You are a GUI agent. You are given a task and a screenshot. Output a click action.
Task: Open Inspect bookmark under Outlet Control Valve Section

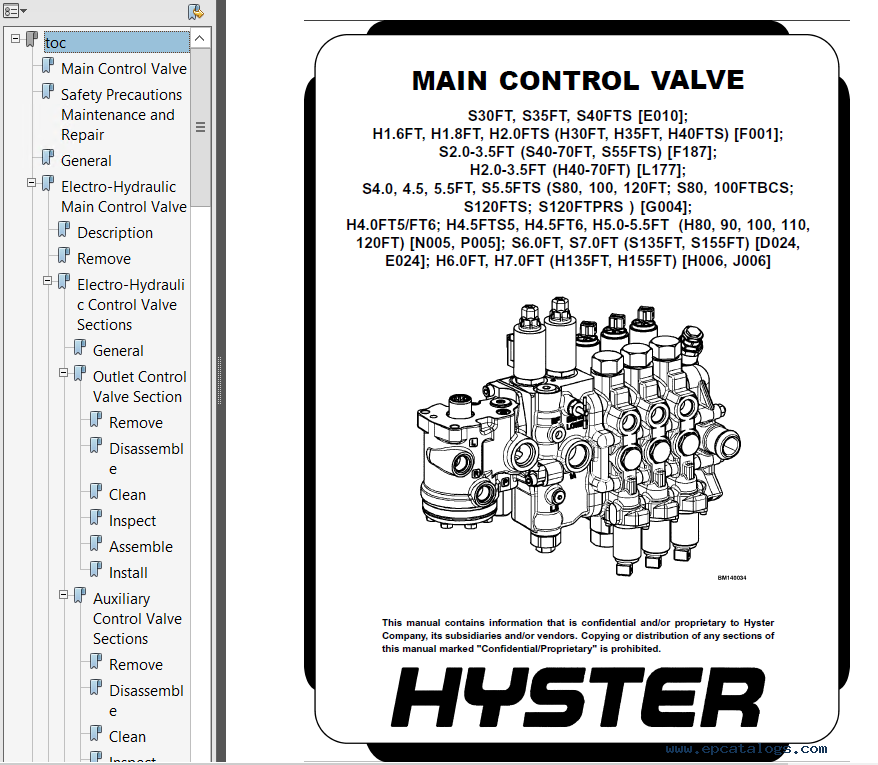point(132,521)
